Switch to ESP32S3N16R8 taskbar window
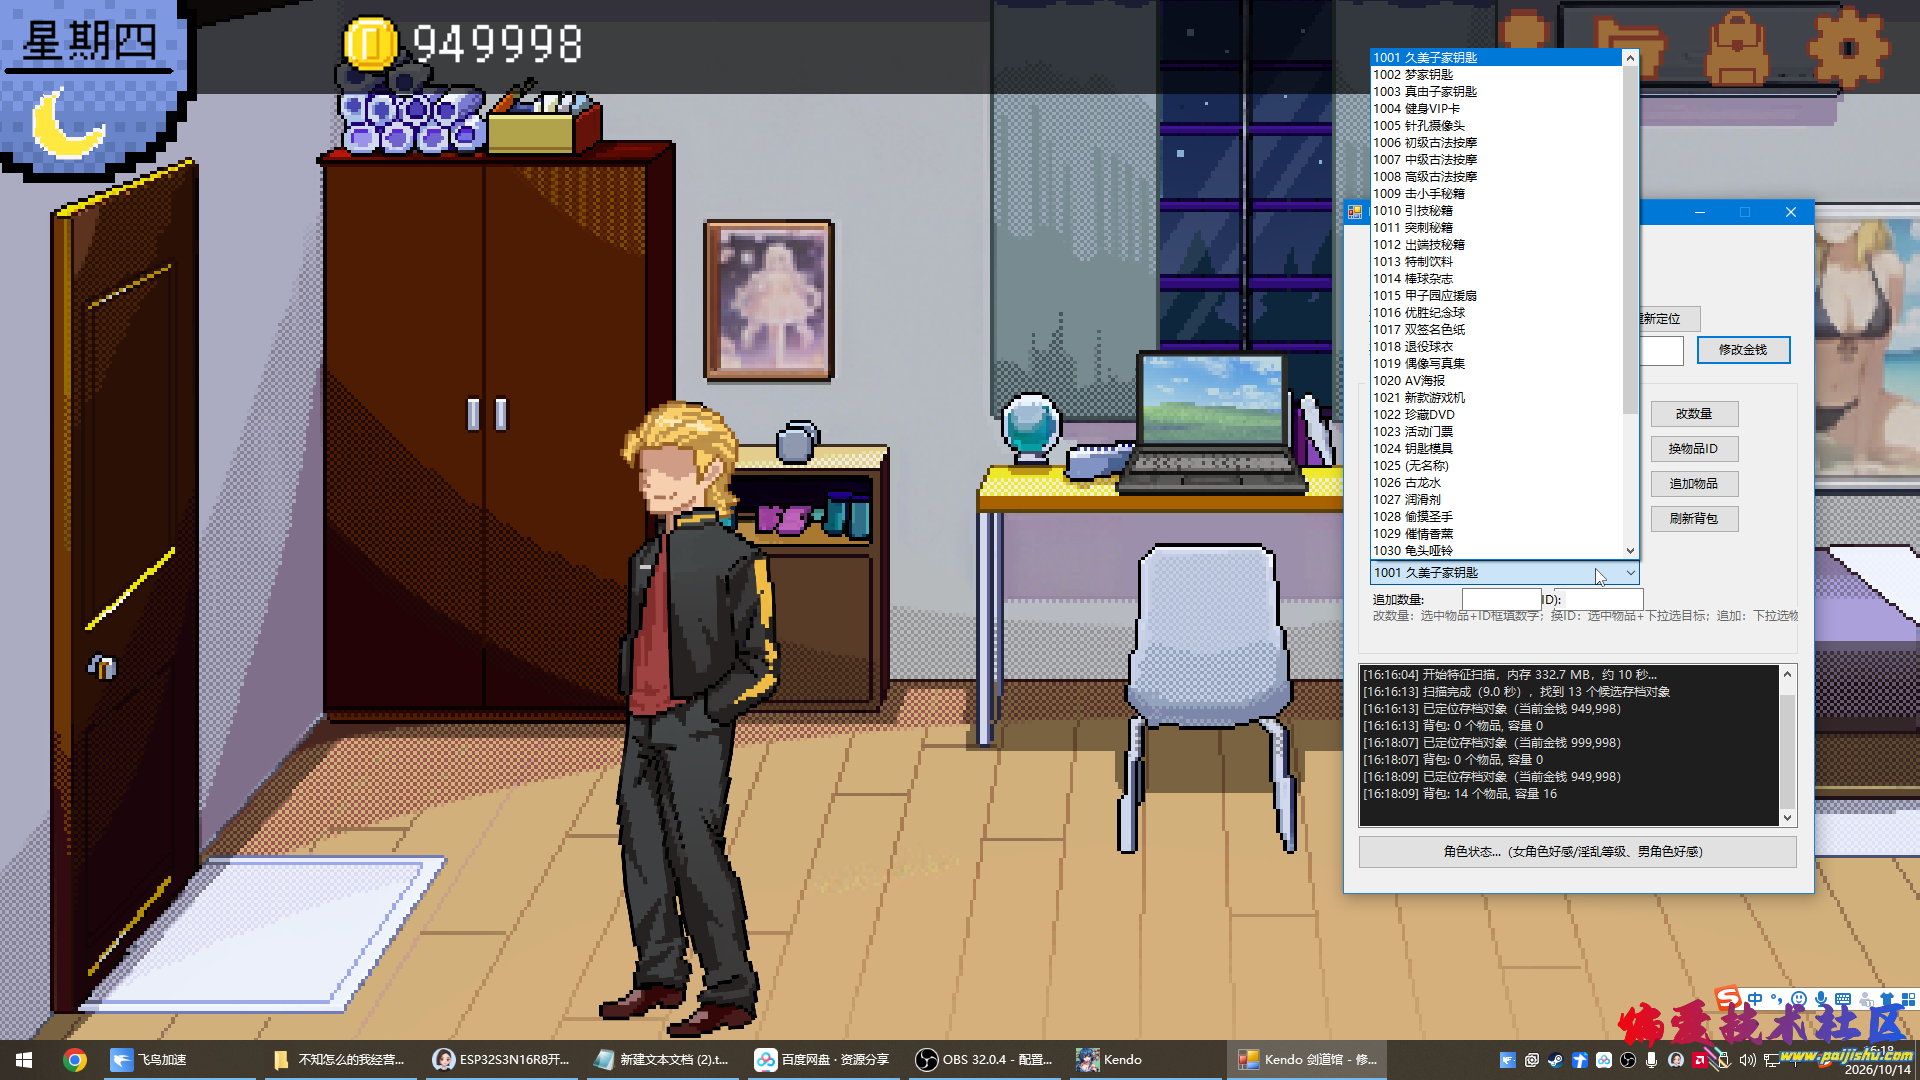The image size is (1920, 1080). coord(502,1060)
